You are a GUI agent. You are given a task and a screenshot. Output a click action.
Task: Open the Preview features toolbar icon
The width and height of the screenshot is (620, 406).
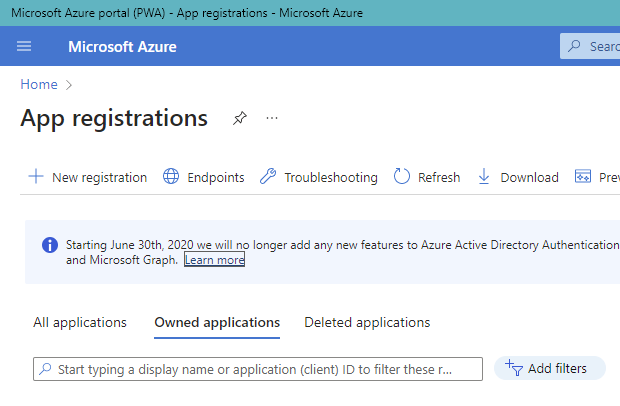[583, 177]
